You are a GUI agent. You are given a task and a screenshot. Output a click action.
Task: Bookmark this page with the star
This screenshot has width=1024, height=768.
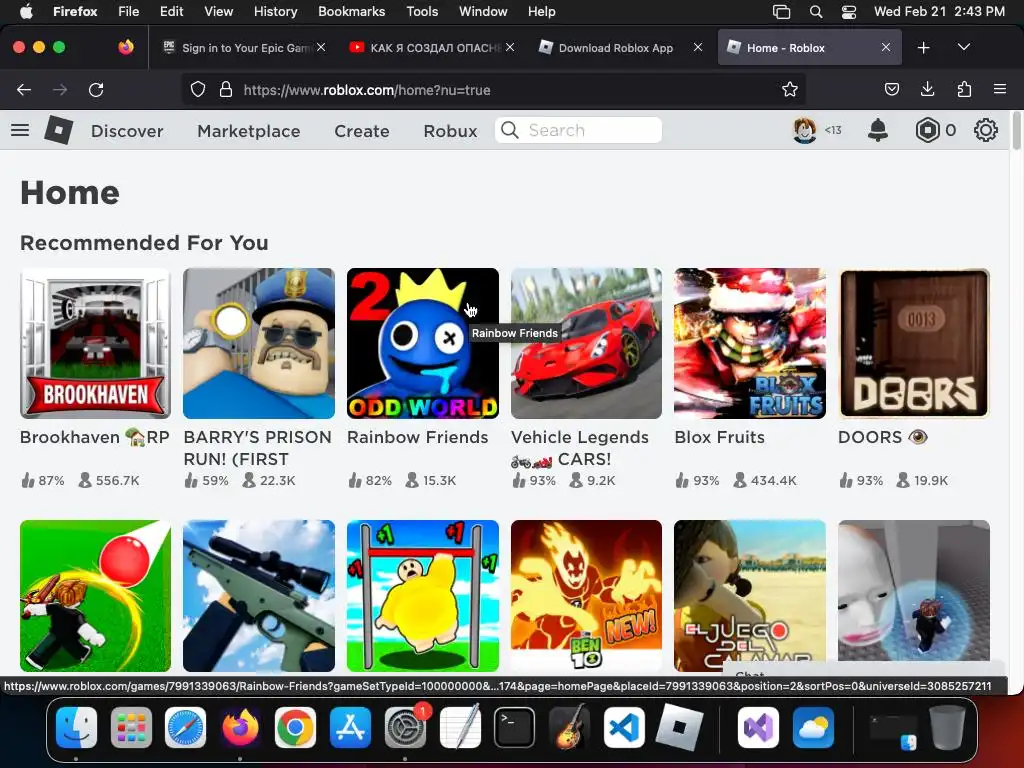click(790, 89)
